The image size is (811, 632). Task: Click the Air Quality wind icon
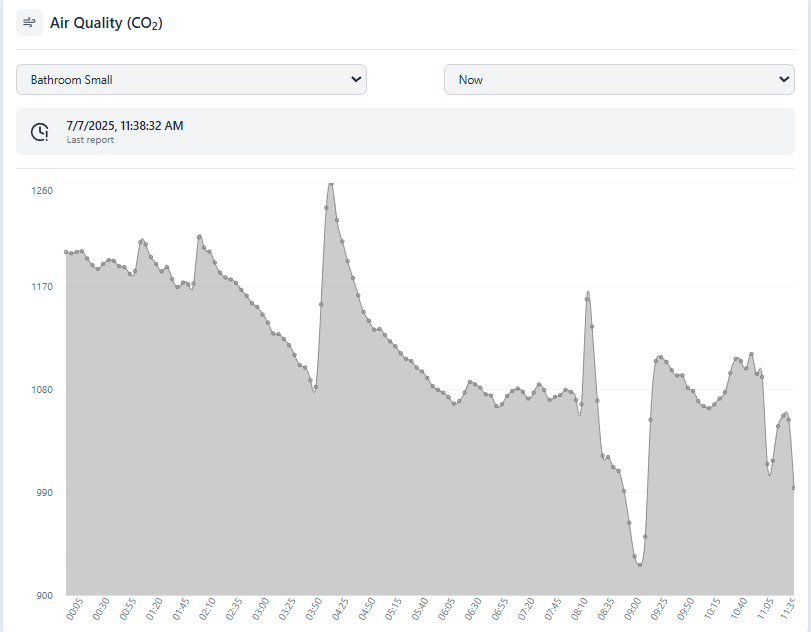tap(29, 22)
